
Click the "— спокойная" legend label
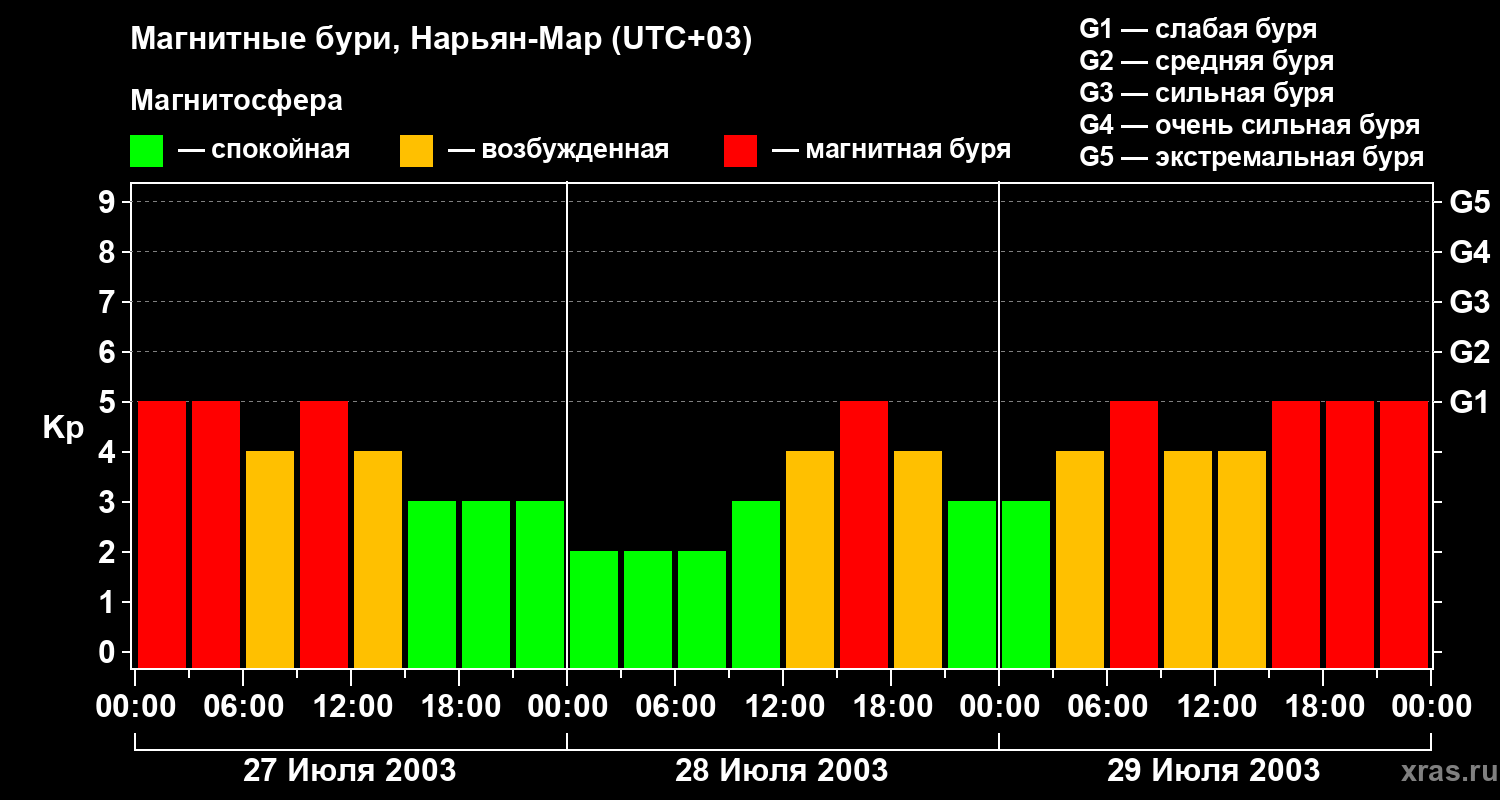point(264,150)
